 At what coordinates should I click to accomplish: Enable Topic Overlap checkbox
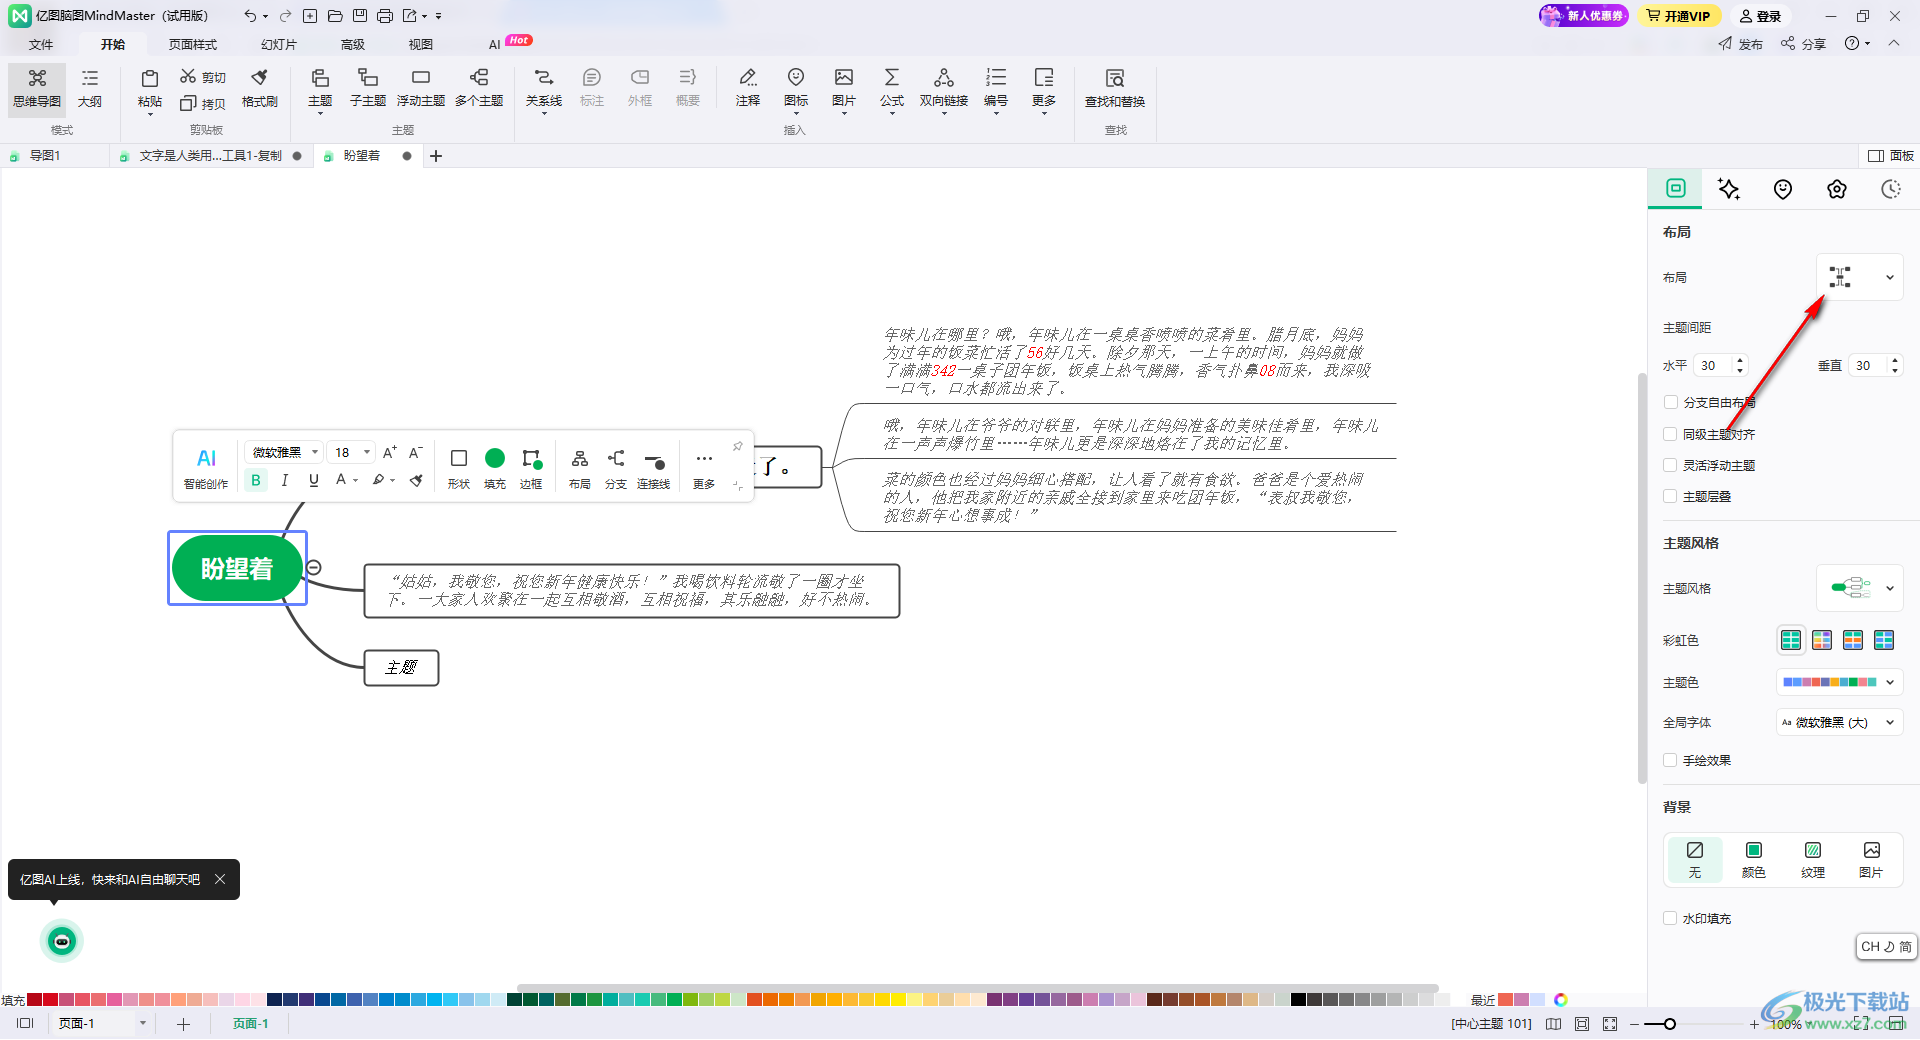[1670, 496]
